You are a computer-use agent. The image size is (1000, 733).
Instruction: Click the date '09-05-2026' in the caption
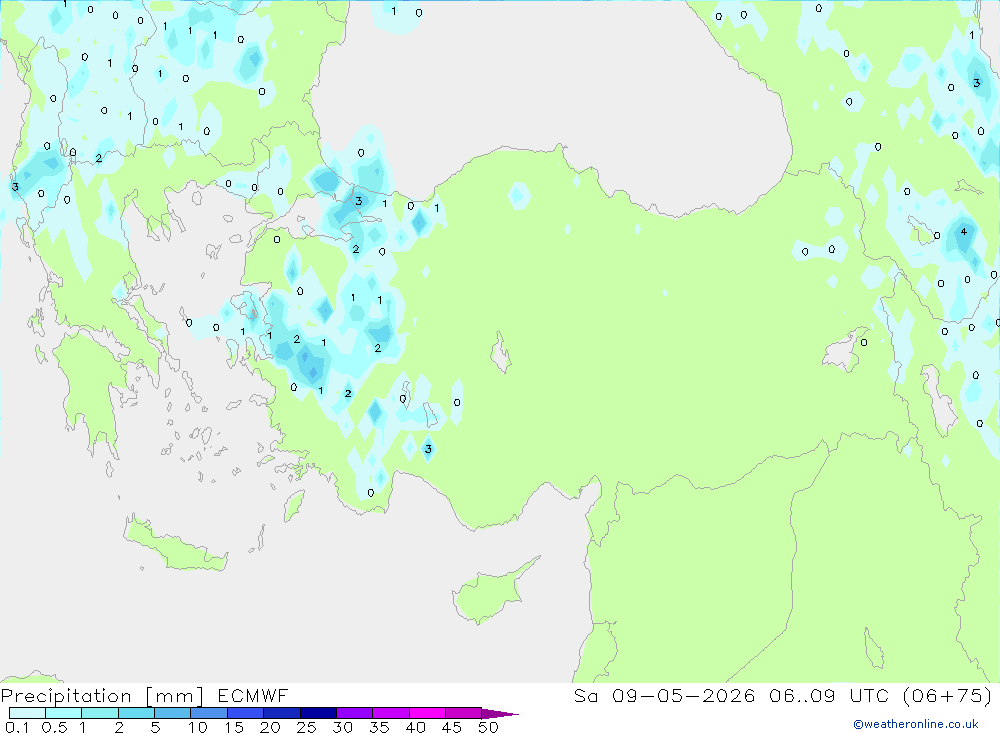pyautogui.click(x=684, y=695)
